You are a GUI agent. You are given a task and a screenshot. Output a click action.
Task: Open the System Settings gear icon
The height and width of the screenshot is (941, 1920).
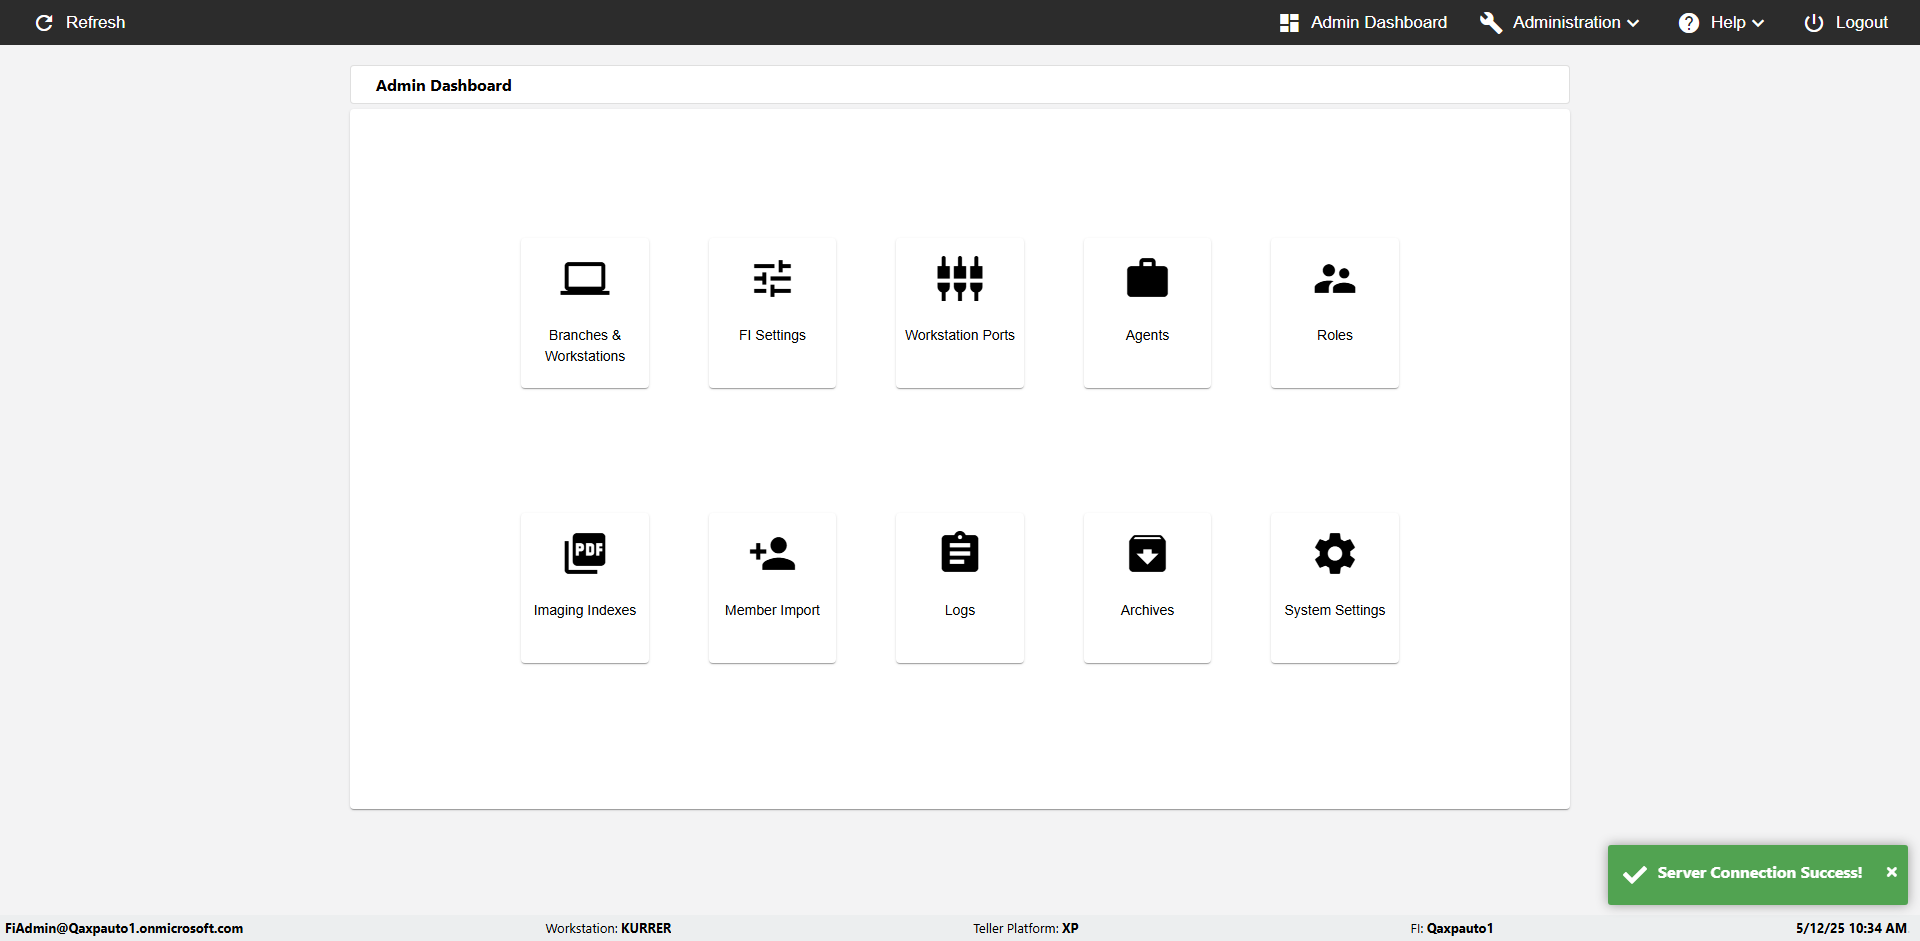click(1335, 553)
